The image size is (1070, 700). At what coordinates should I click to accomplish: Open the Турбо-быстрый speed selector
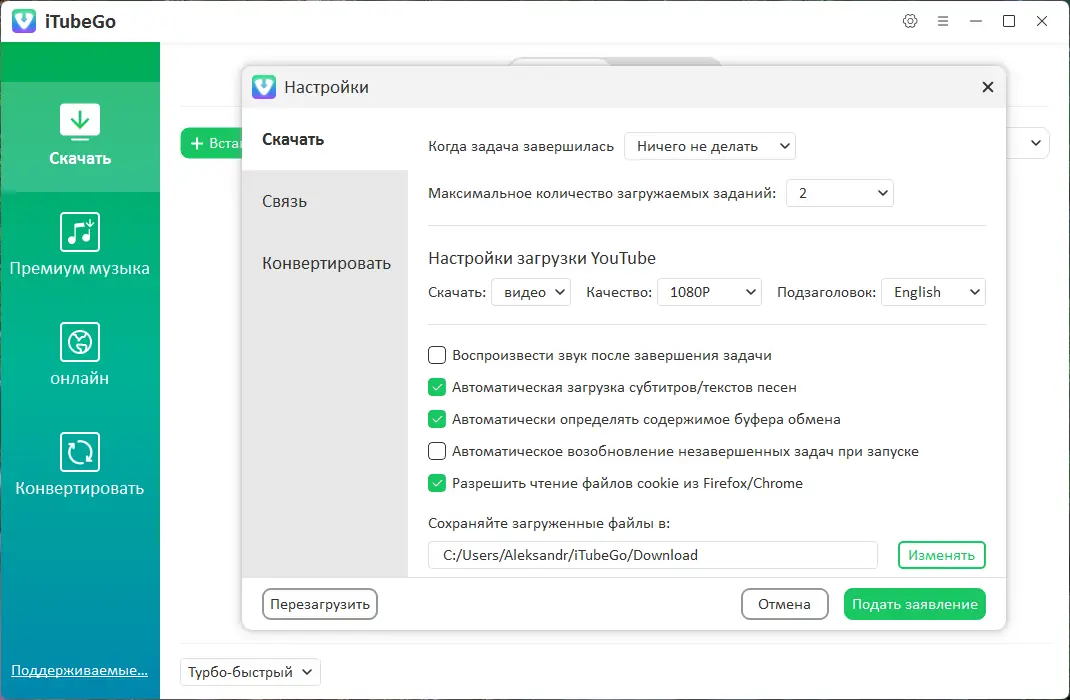pyautogui.click(x=248, y=672)
